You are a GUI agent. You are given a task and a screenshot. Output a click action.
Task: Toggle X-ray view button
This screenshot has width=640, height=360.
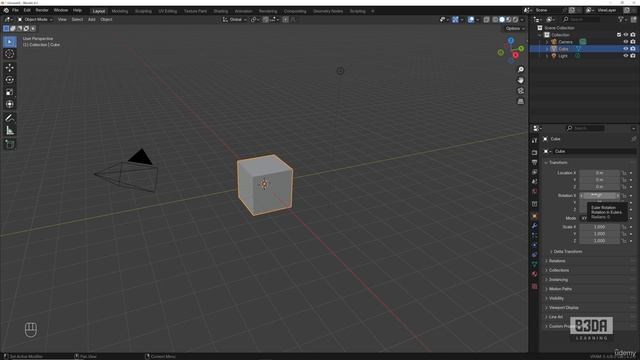click(487, 20)
